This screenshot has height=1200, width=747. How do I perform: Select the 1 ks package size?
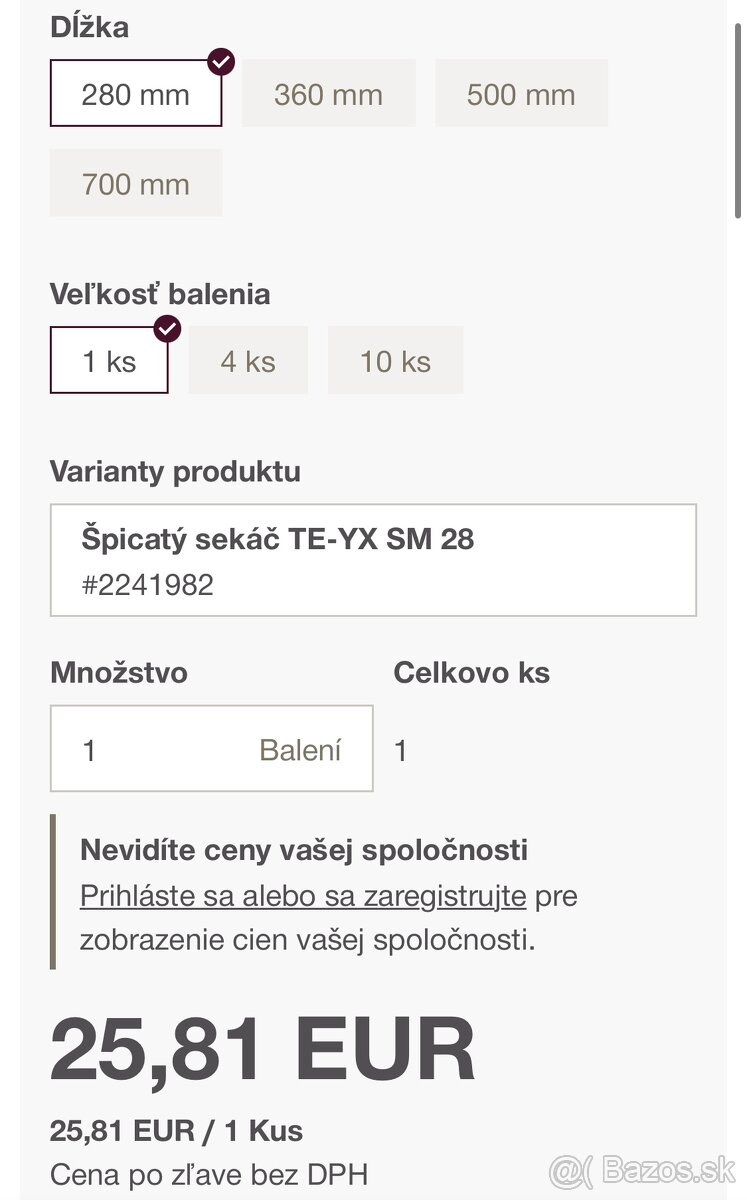(109, 360)
